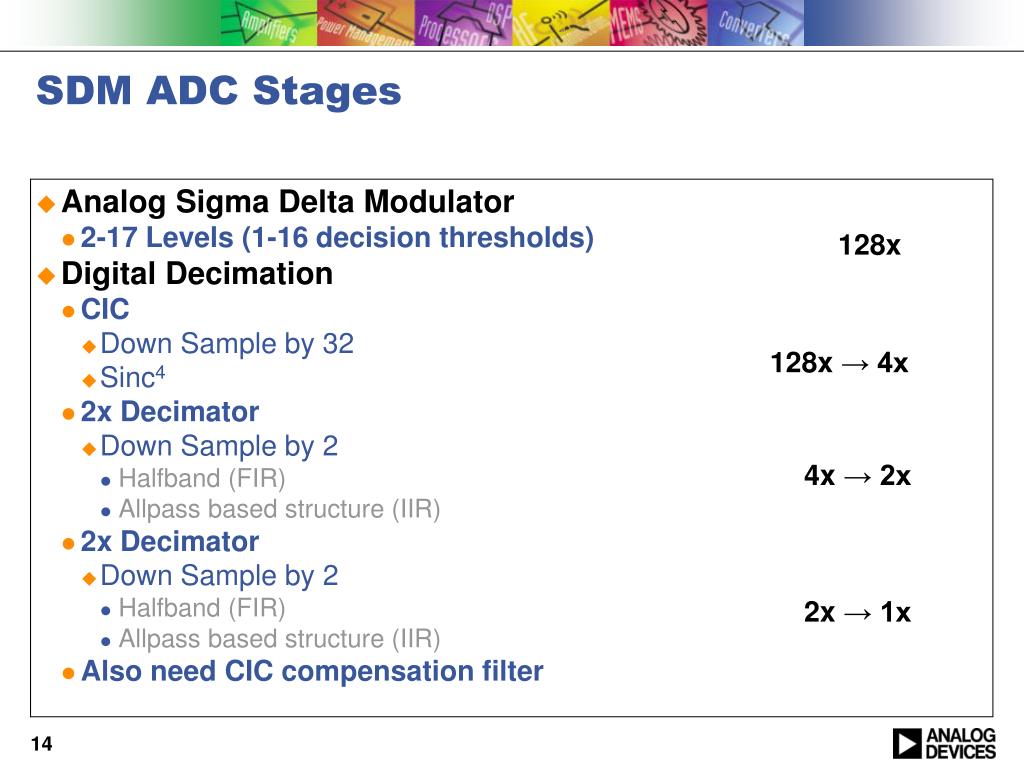Click slide number 14
The image size is (1024, 768).
coord(41,744)
